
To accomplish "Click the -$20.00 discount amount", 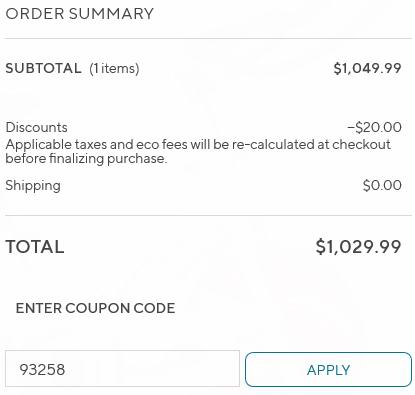I will tap(374, 127).
